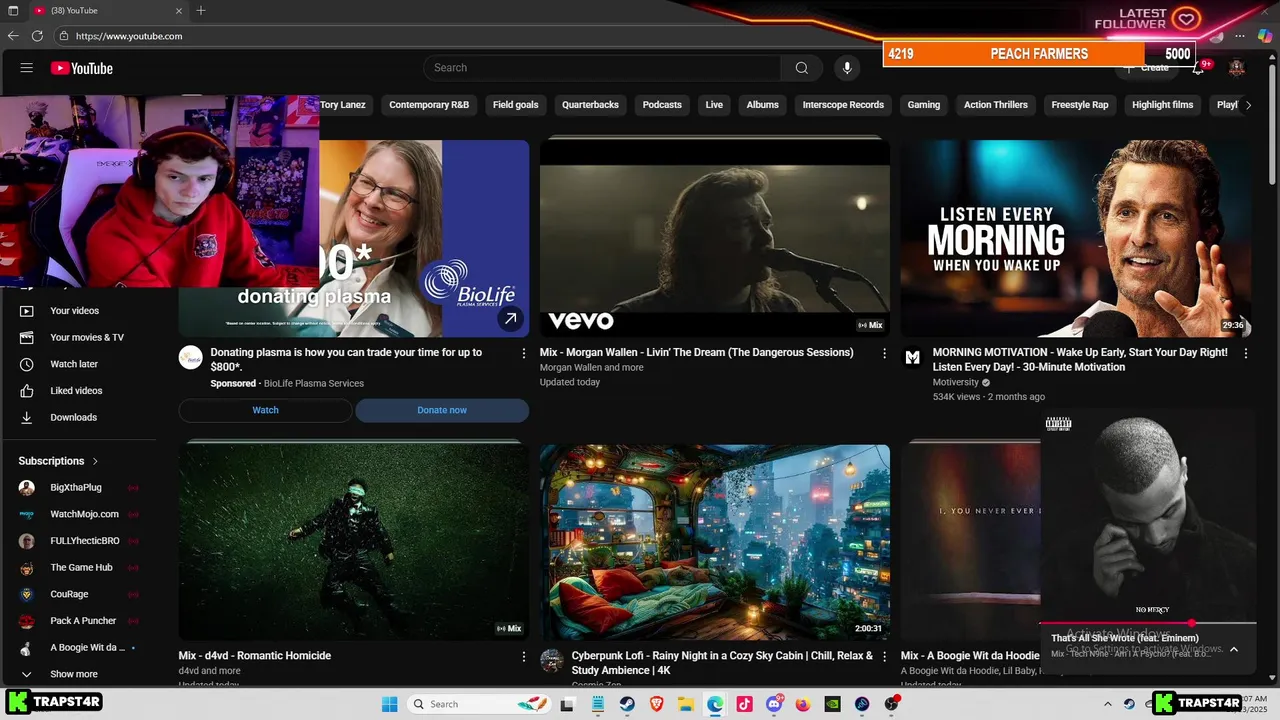Select the Gaming chip
The height and width of the screenshot is (720, 1280).
coord(924,105)
